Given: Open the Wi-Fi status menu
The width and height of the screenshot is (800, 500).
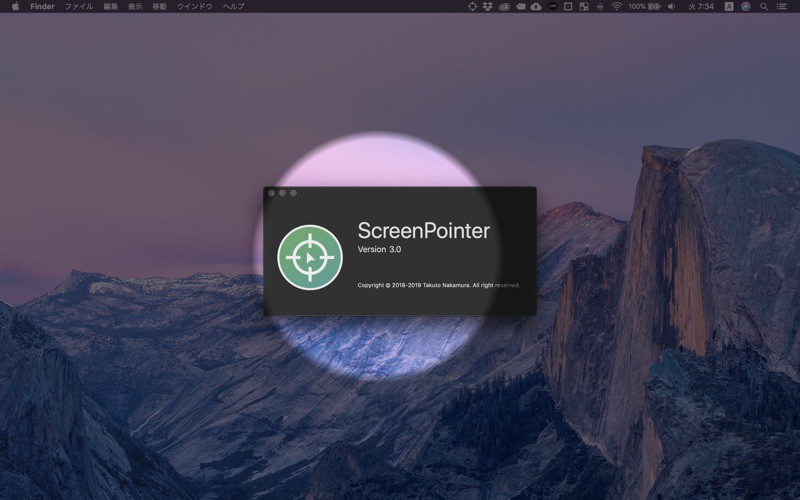Looking at the screenshot, I should click(x=616, y=7).
